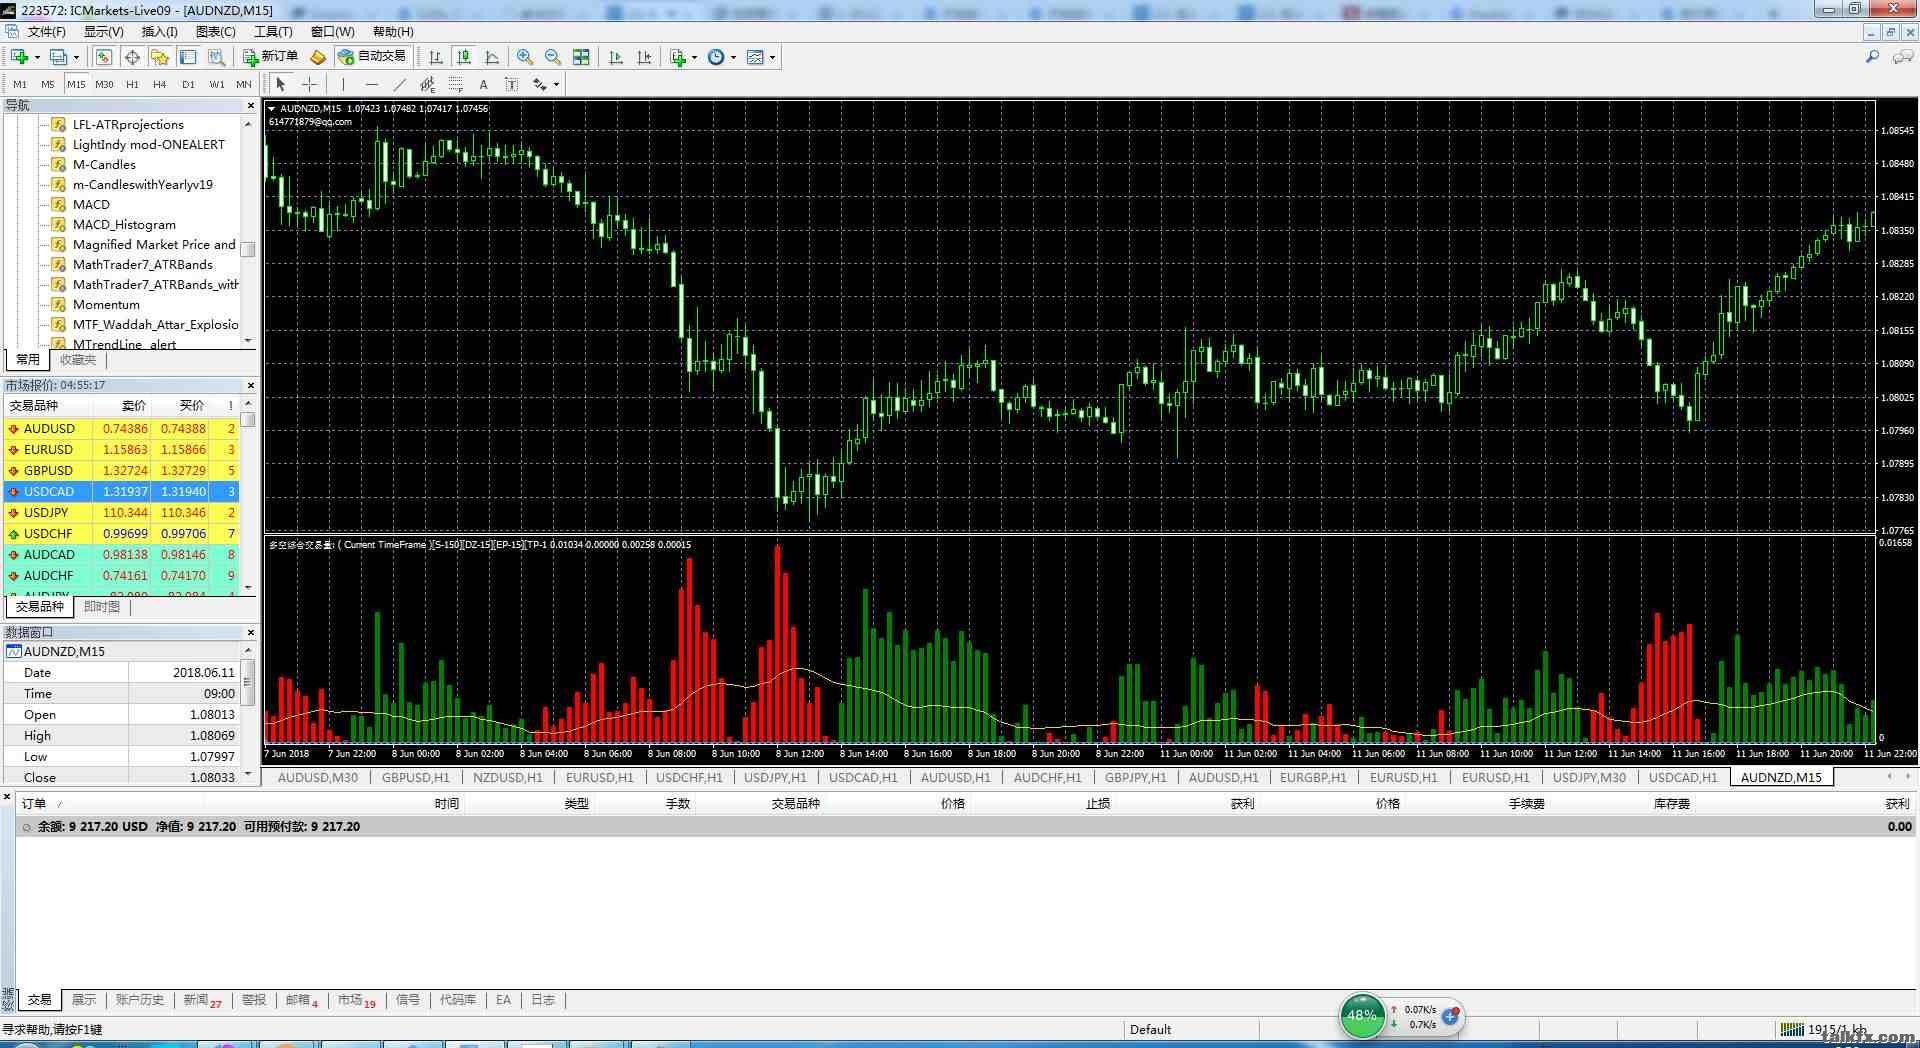The image size is (1920, 1048).
Task: Toggle the MN timeframe button
Action: point(244,84)
